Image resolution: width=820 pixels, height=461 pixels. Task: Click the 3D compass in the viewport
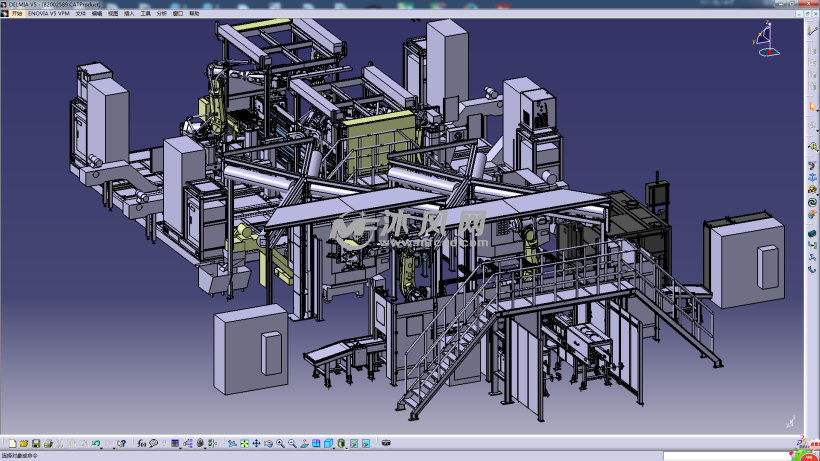pos(763,39)
